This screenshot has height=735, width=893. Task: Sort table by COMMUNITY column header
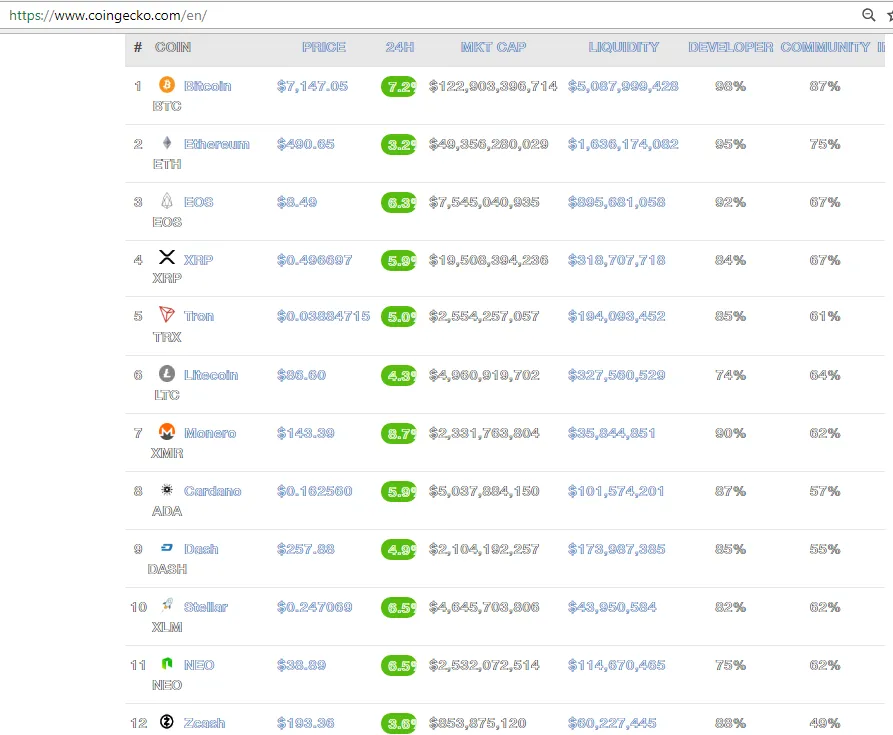point(825,47)
